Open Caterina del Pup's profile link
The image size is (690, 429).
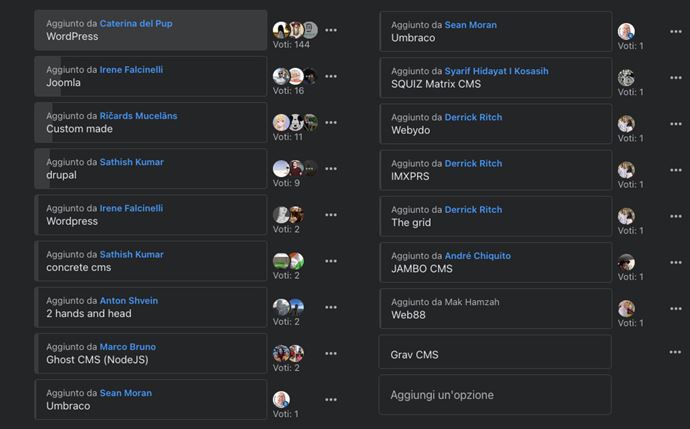click(x=136, y=23)
